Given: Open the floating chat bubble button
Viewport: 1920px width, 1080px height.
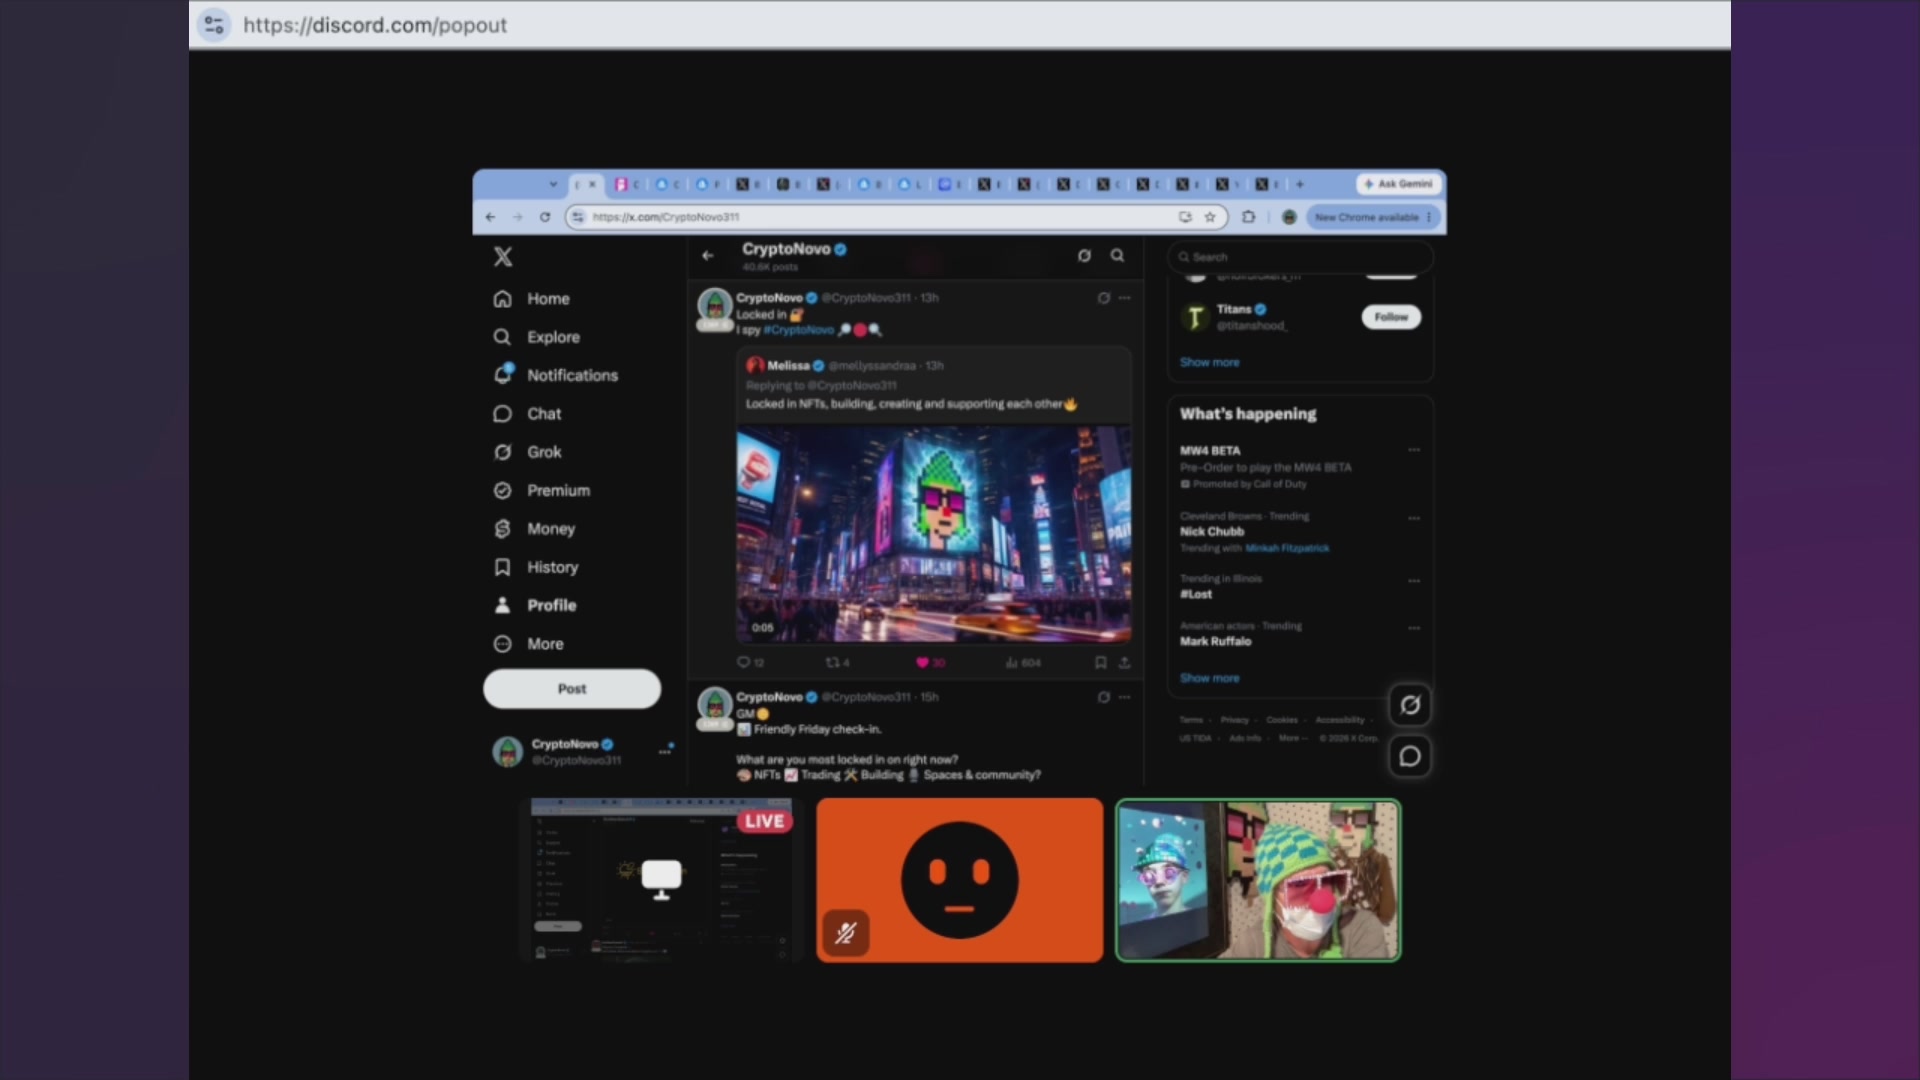Looking at the screenshot, I should pyautogui.click(x=1410, y=756).
